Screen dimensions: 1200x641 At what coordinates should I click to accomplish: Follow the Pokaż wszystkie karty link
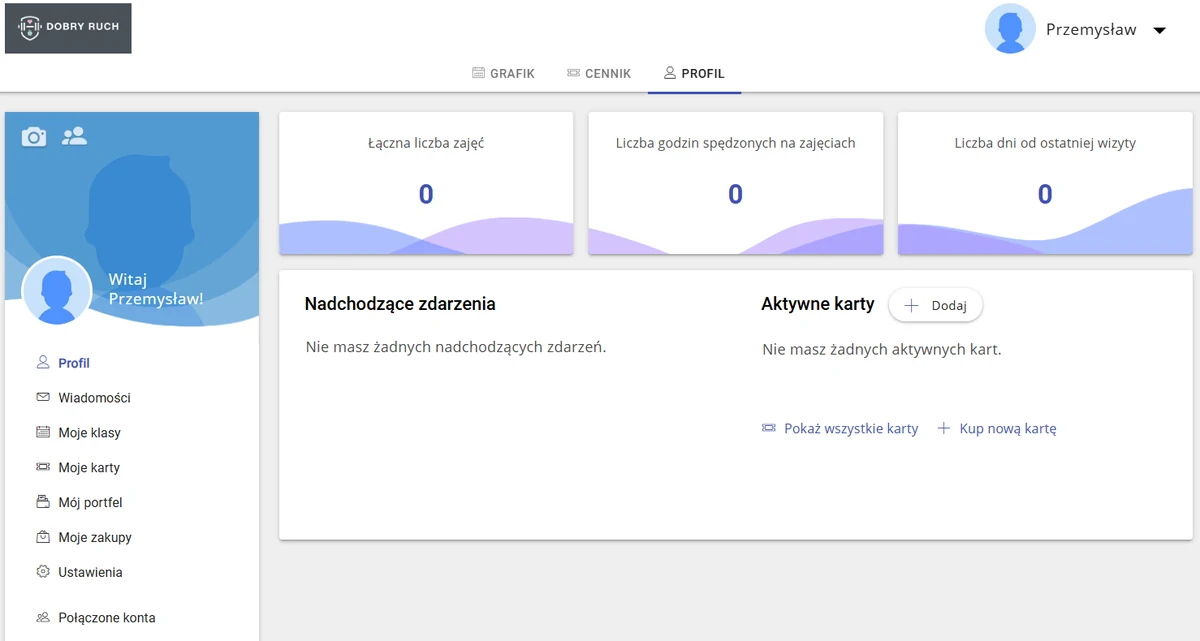pyautogui.click(x=840, y=428)
